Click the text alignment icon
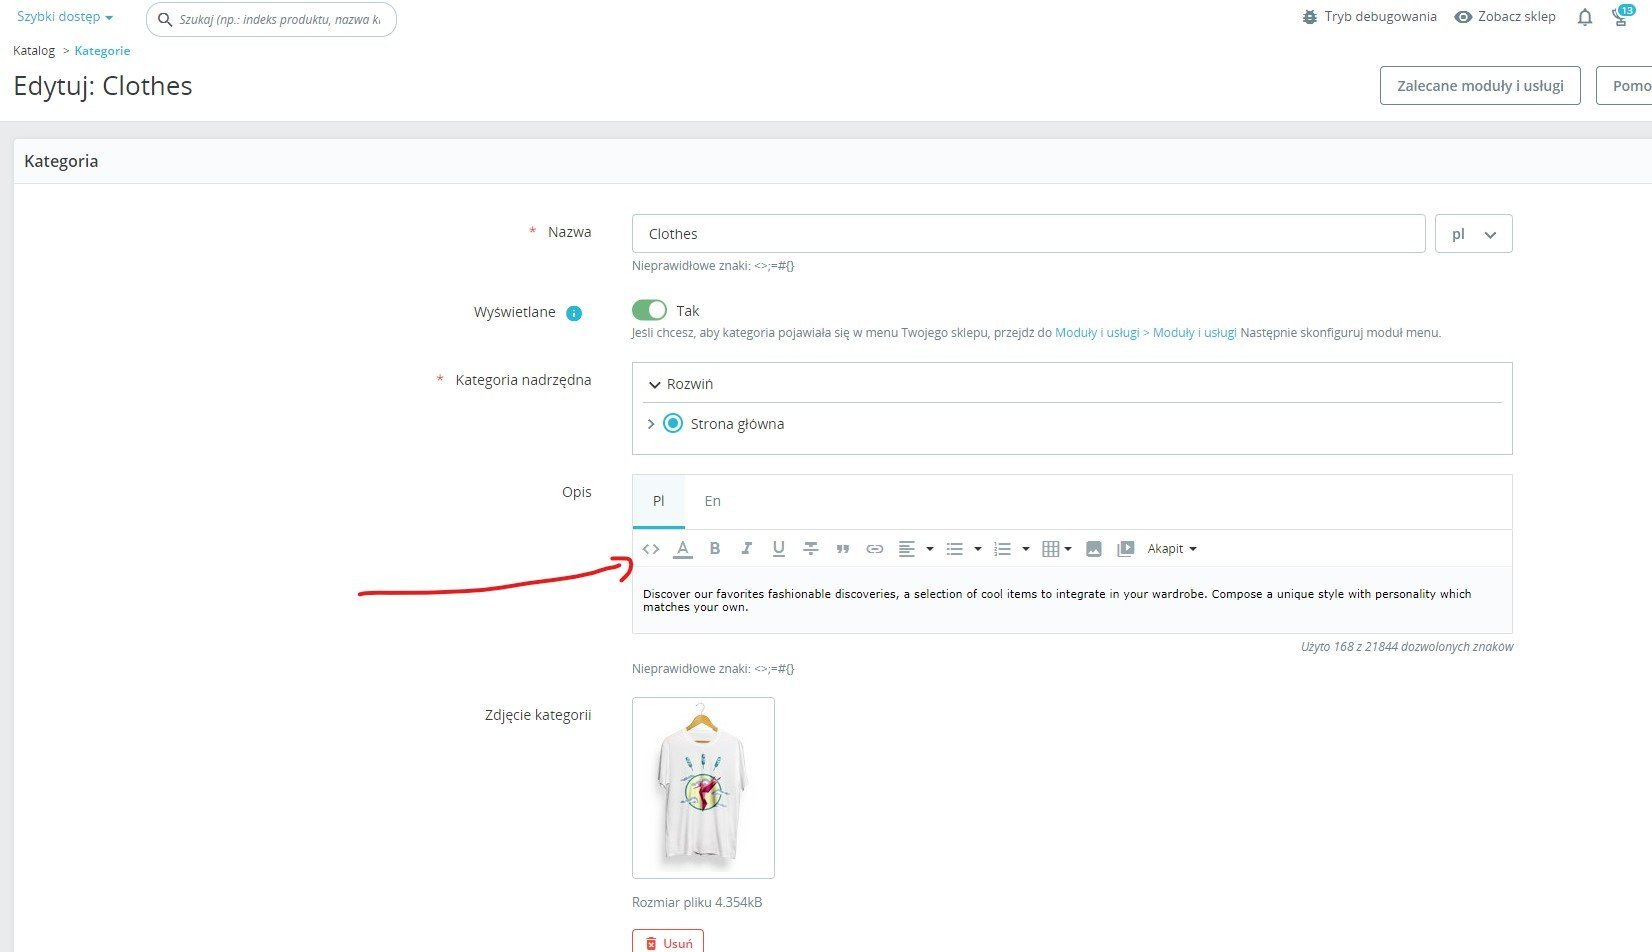 coord(907,549)
